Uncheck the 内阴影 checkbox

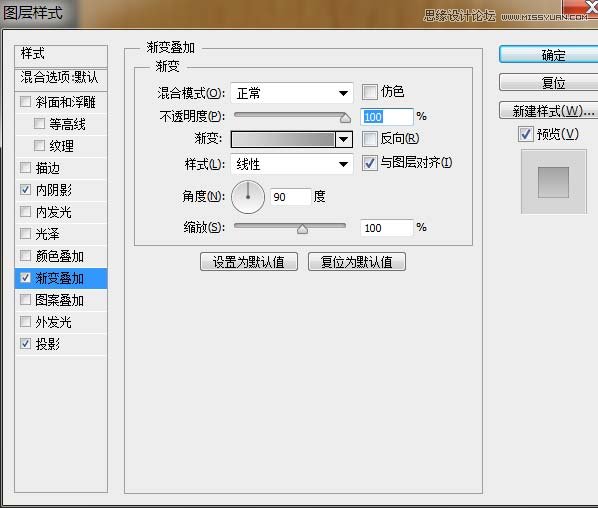26,190
